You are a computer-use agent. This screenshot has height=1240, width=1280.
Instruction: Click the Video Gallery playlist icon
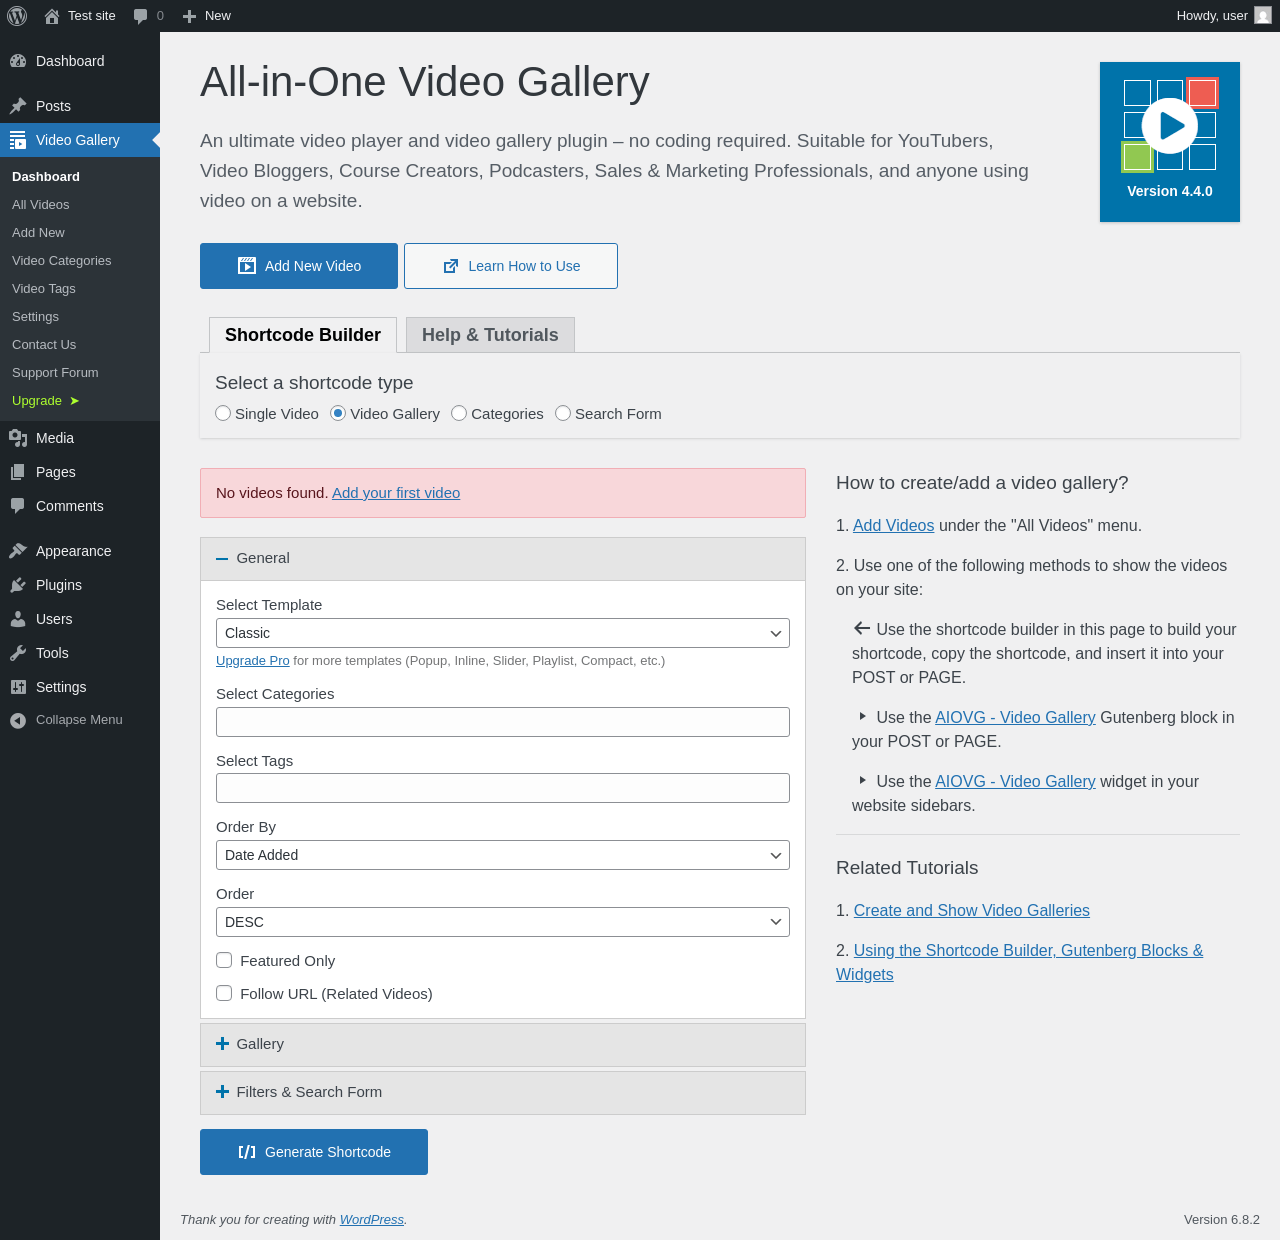[x=18, y=140]
